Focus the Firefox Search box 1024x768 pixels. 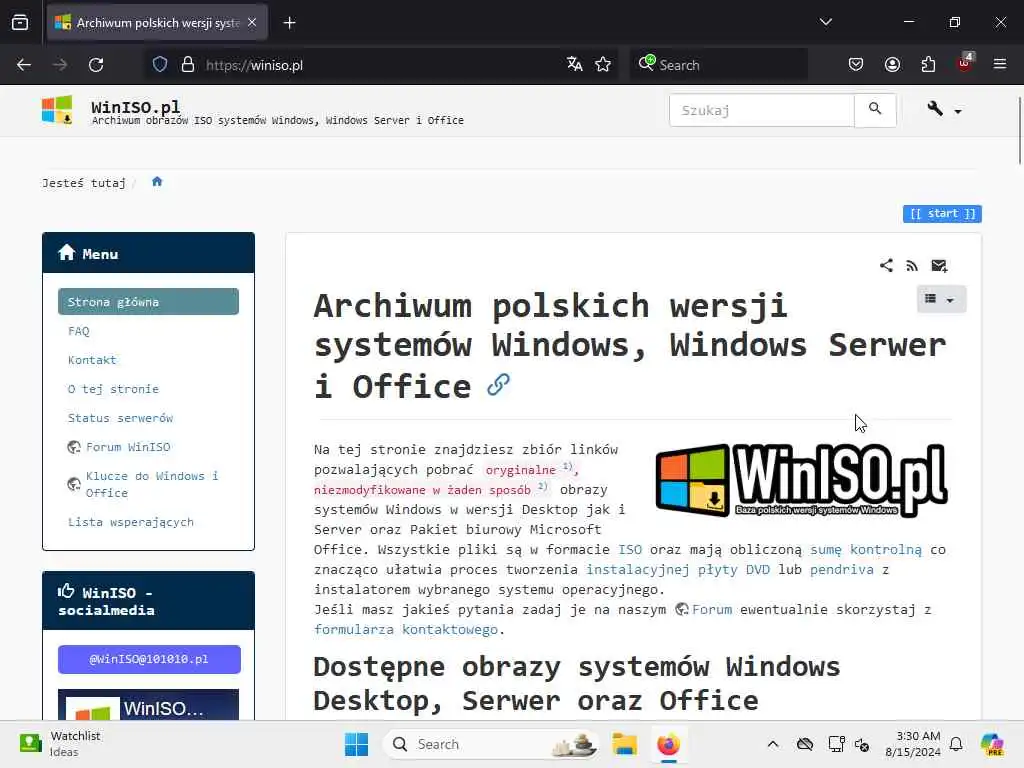click(x=718, y=65)
